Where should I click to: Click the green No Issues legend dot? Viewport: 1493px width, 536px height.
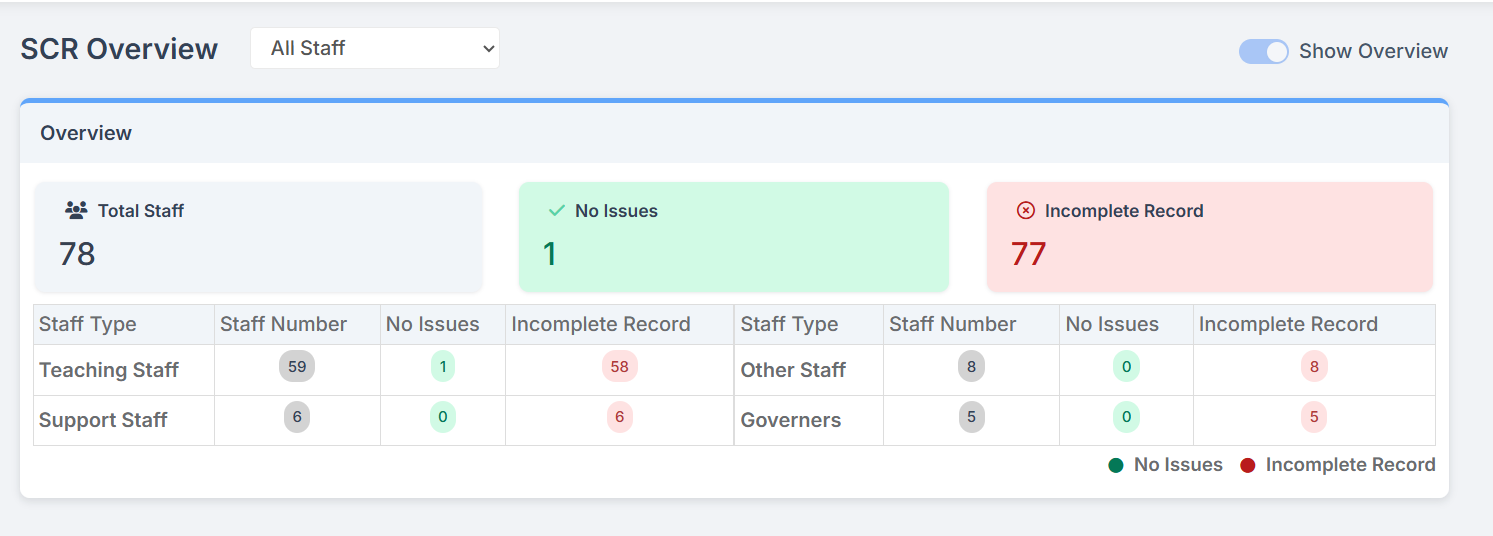pos(1116,465)
